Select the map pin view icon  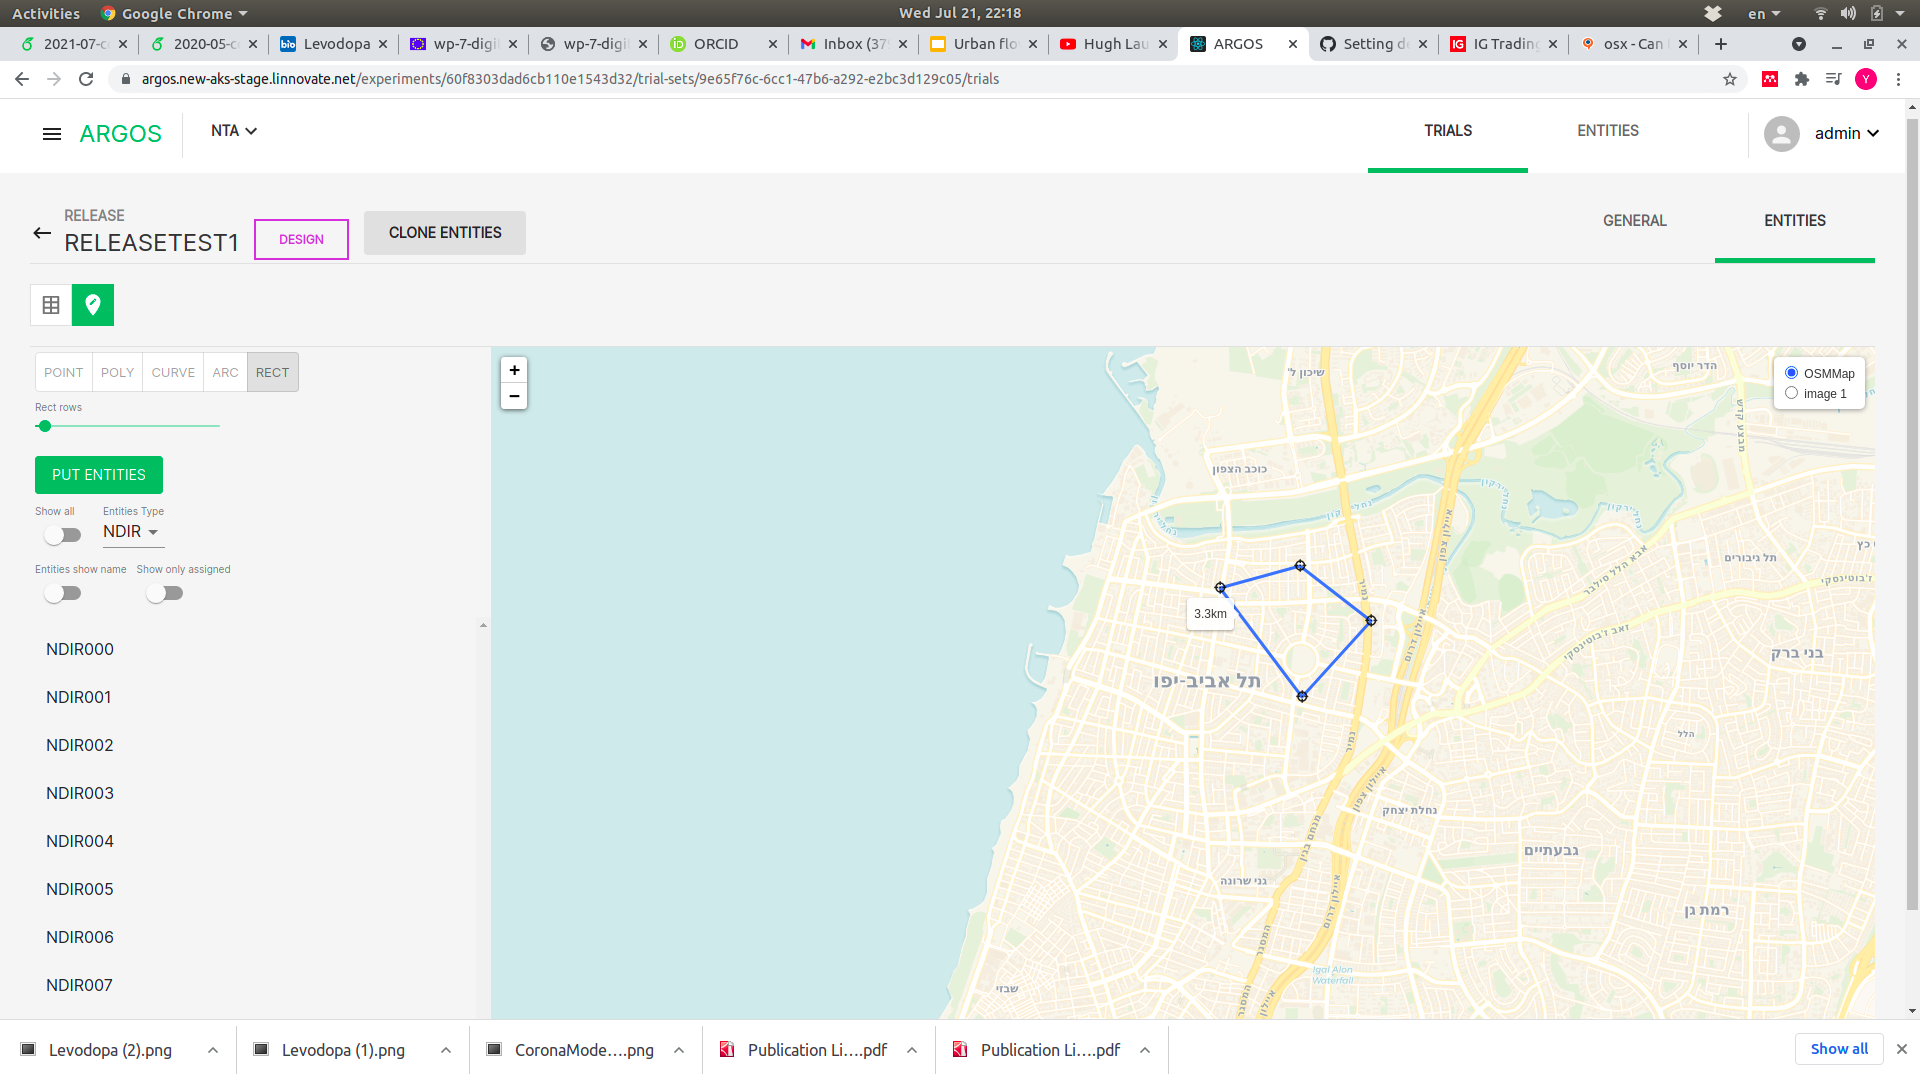(93, 305)
